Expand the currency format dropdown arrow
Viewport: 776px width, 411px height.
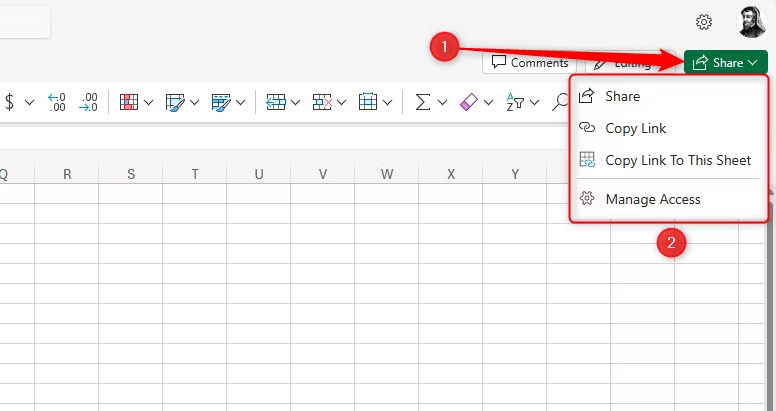pyautogui.click(x=29, y=103)
